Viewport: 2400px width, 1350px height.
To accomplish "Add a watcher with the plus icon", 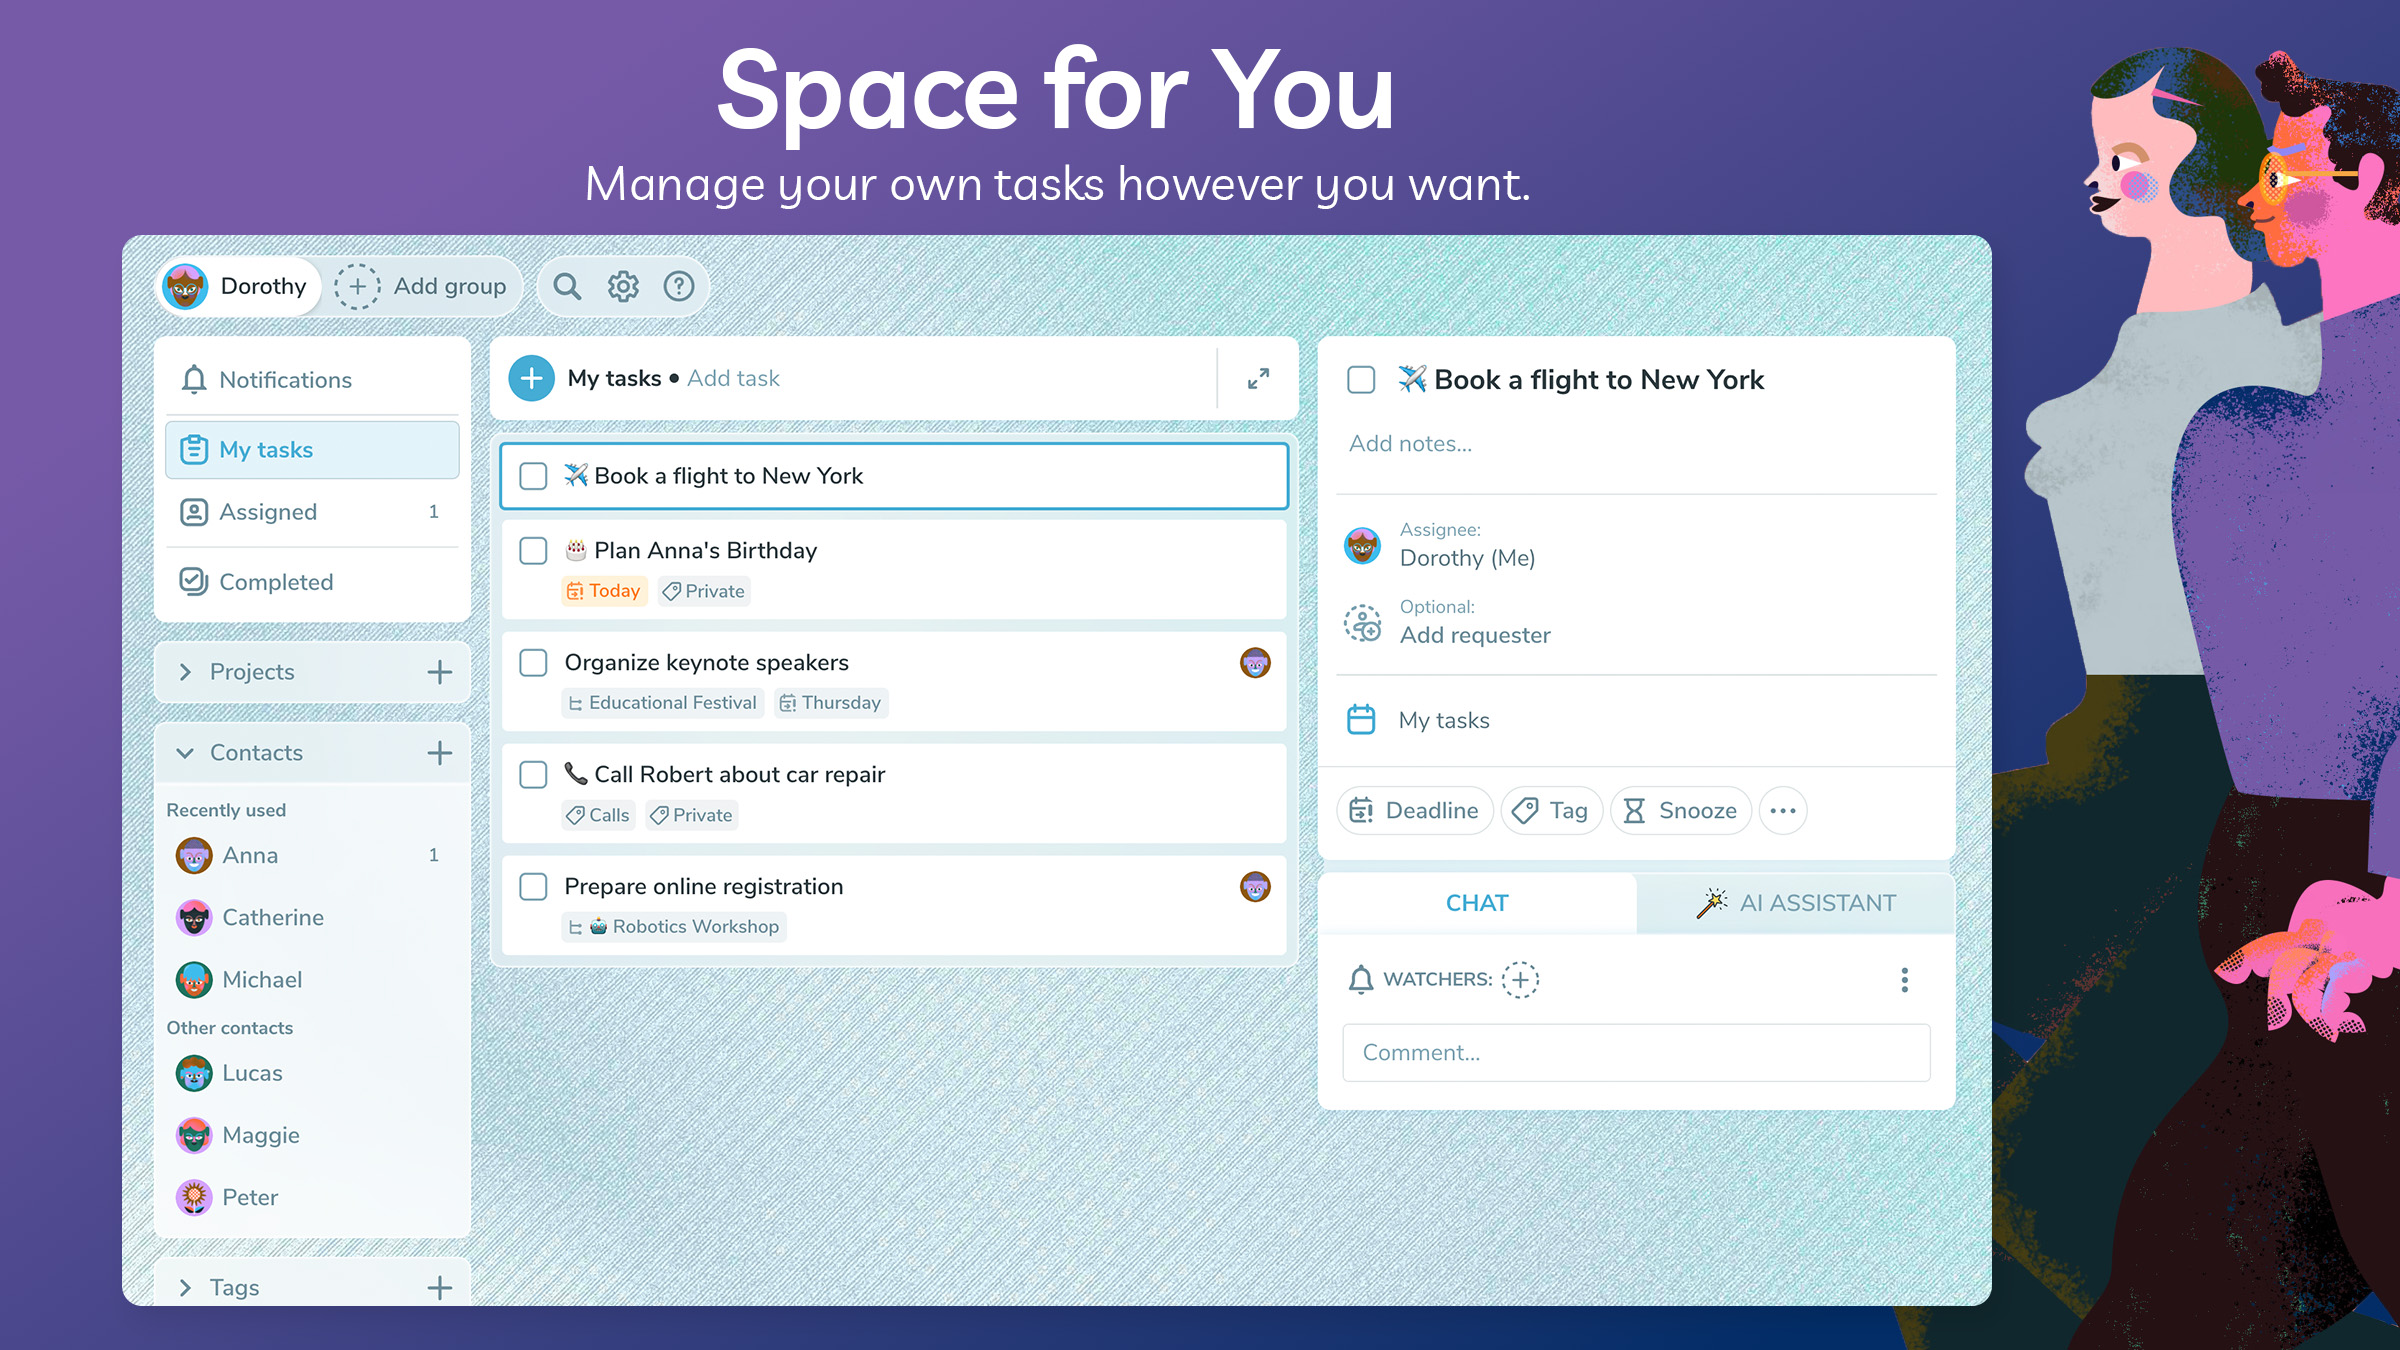I will tap(1520, 979).
